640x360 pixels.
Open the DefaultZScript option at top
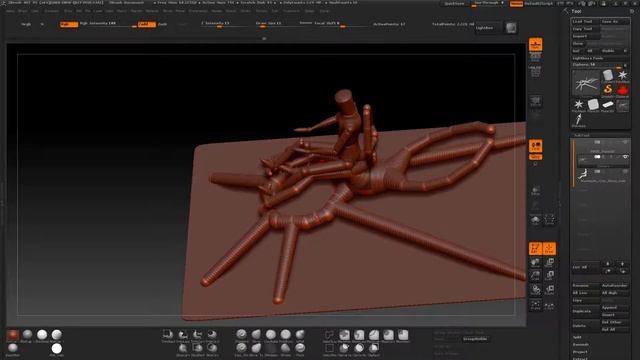tap(539, 4)
